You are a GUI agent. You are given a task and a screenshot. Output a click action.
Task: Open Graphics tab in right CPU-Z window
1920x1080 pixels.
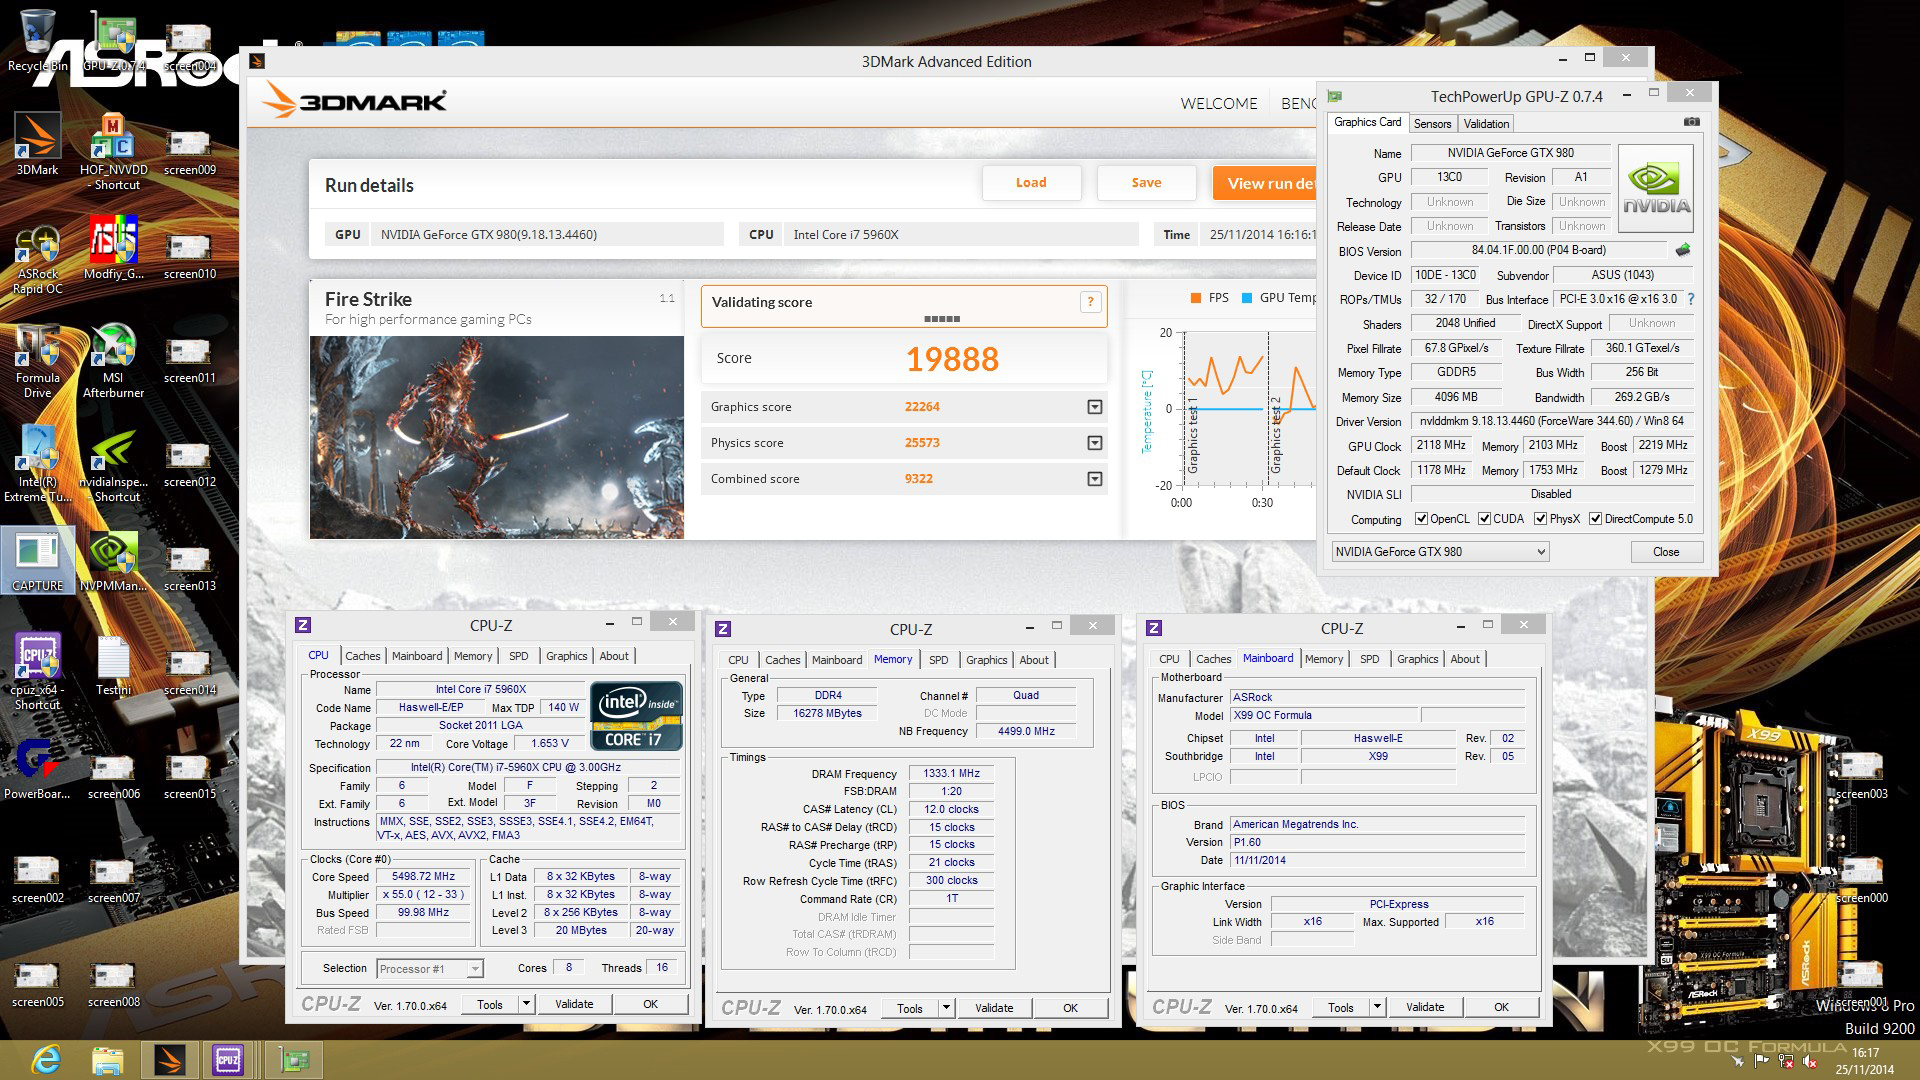coord(1417,659)
